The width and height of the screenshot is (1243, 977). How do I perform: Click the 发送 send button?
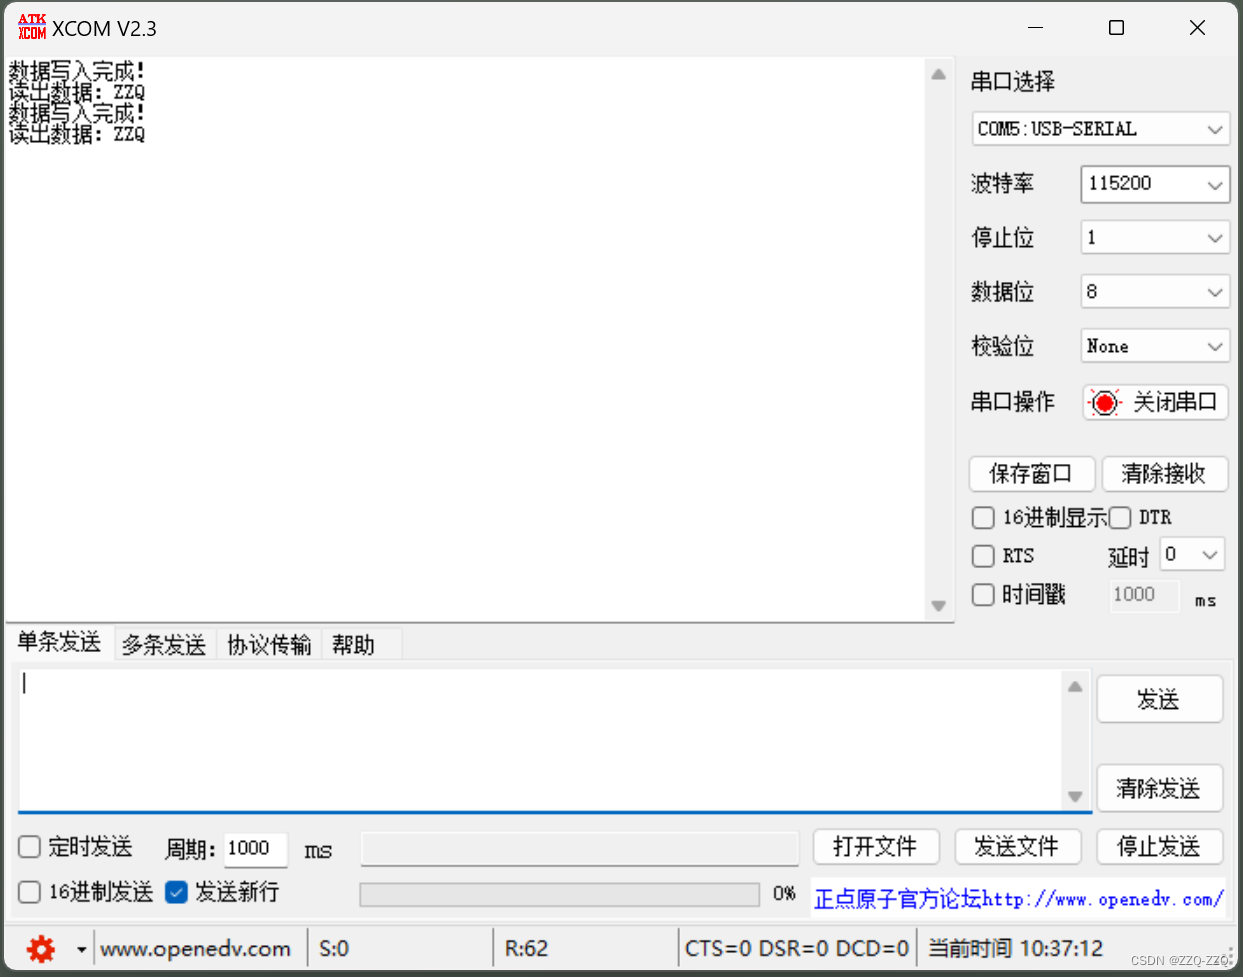1159,699
